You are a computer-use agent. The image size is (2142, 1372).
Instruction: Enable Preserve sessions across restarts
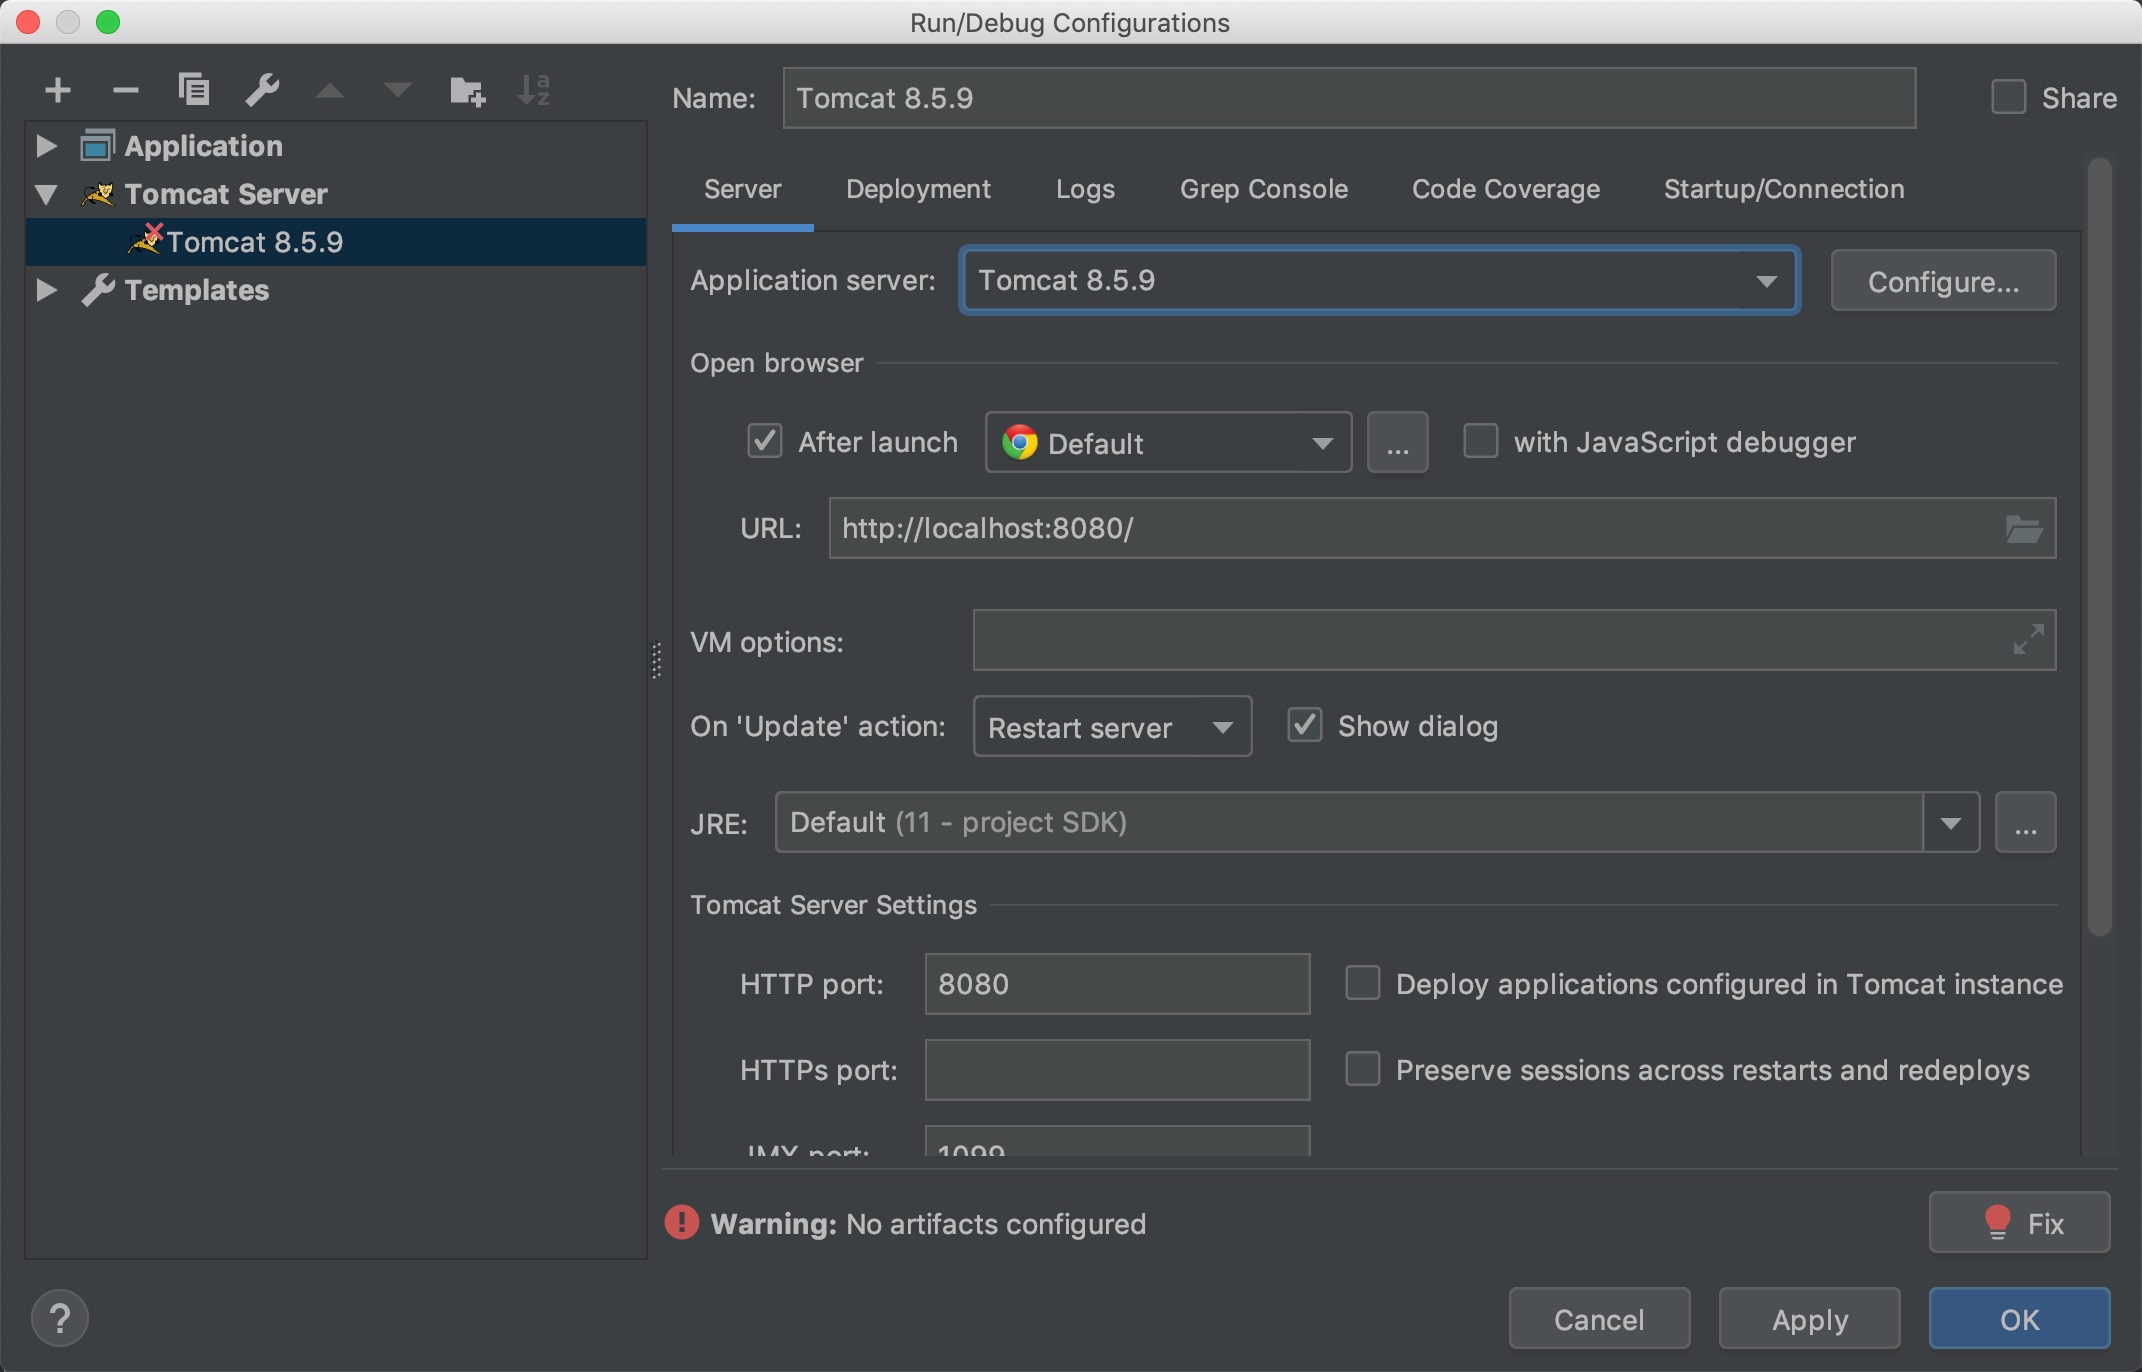1363,1069
